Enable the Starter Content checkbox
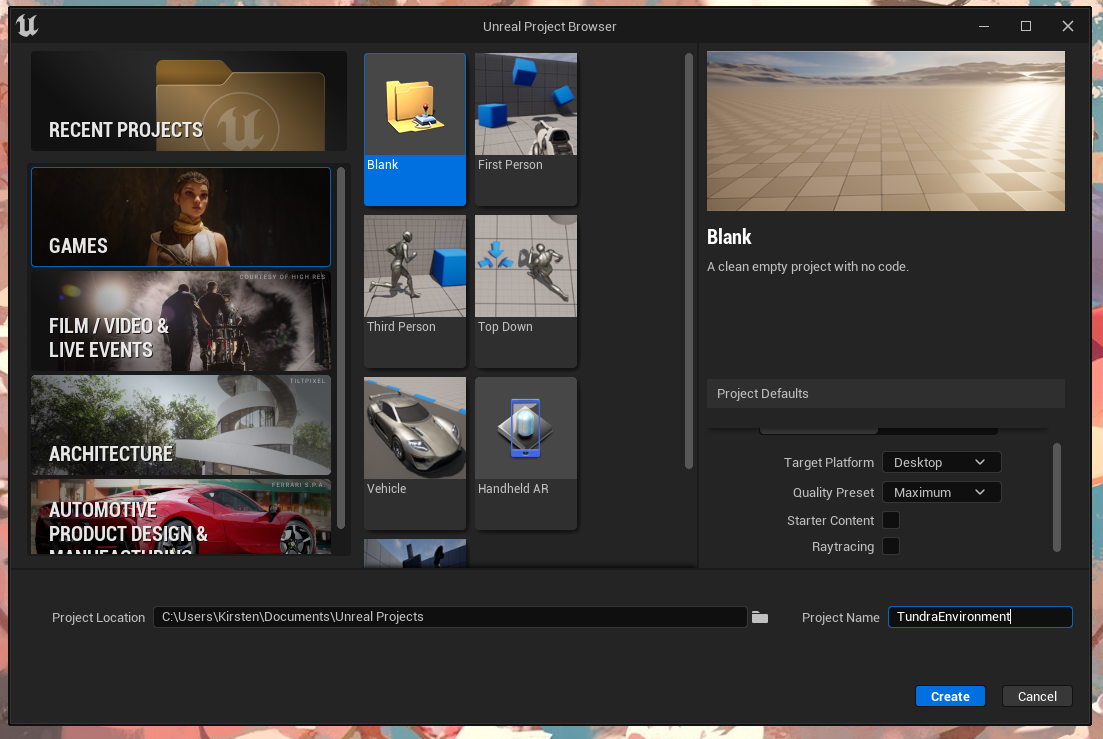Viewport: 1103px width, 739px height. 890,520
